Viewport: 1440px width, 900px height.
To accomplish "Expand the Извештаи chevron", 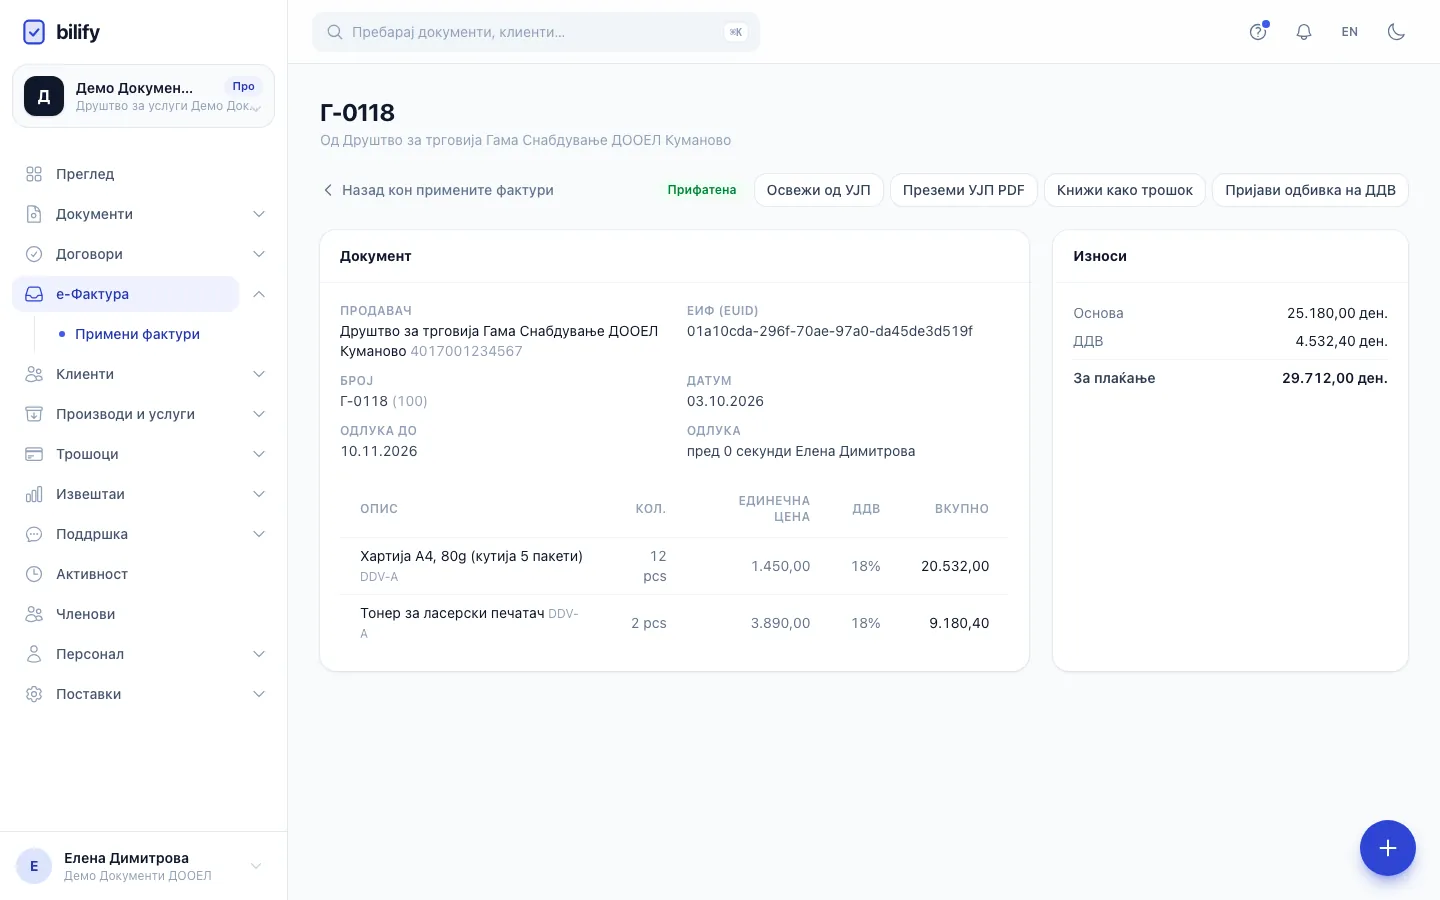I will click(259, 494).
